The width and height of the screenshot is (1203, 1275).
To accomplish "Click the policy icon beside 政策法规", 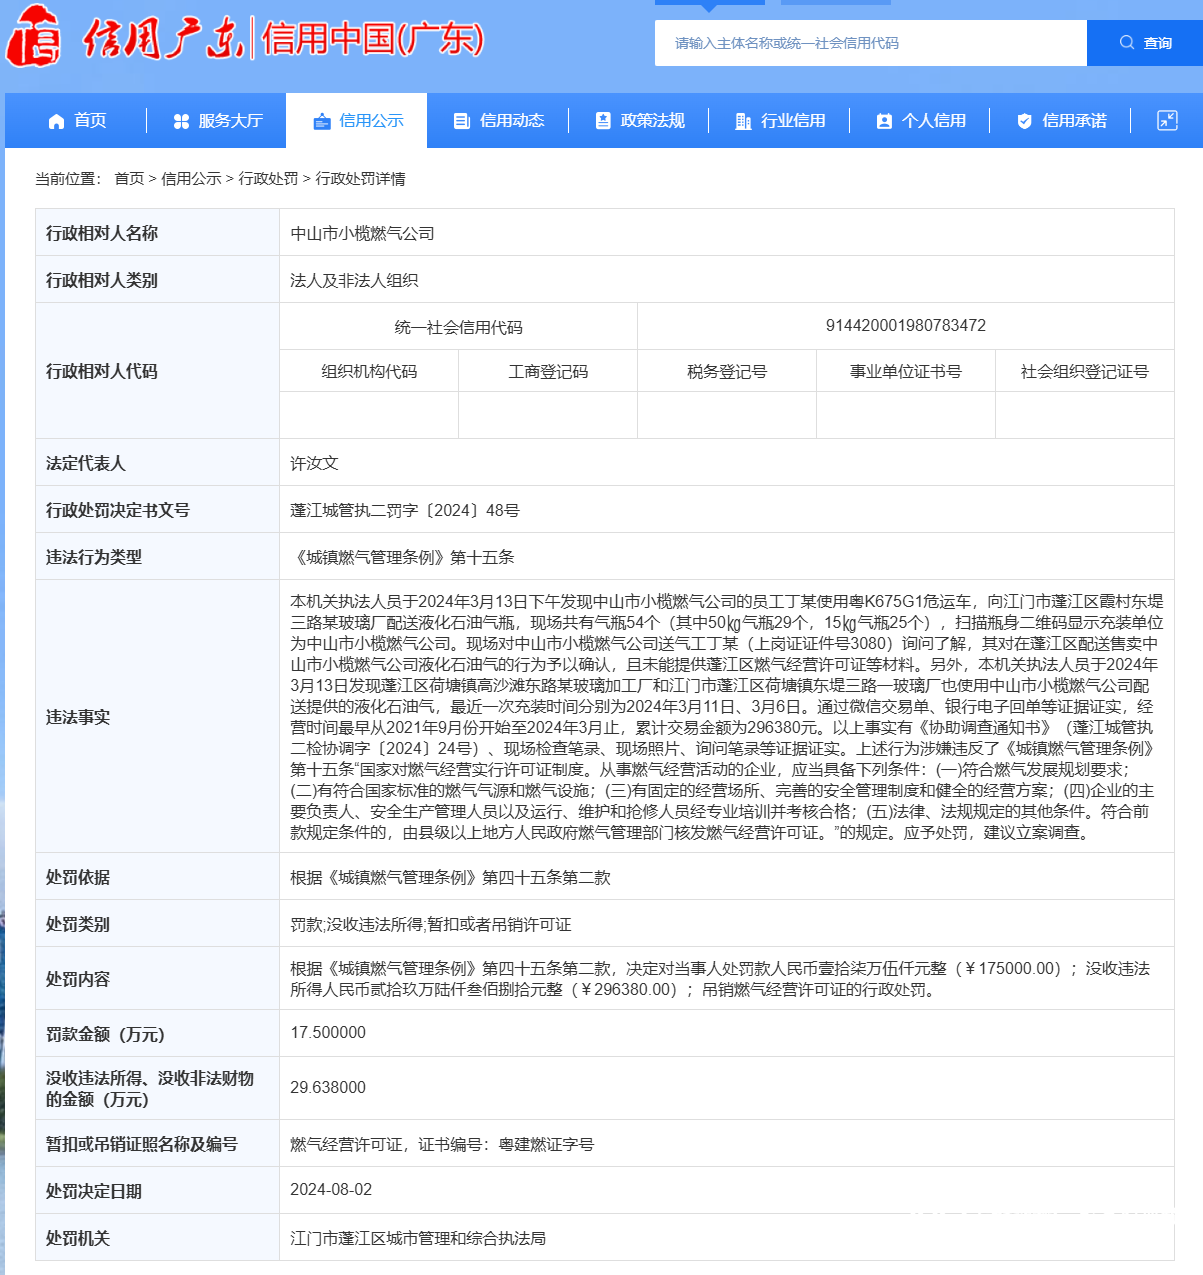I will (x=602, y=121).
